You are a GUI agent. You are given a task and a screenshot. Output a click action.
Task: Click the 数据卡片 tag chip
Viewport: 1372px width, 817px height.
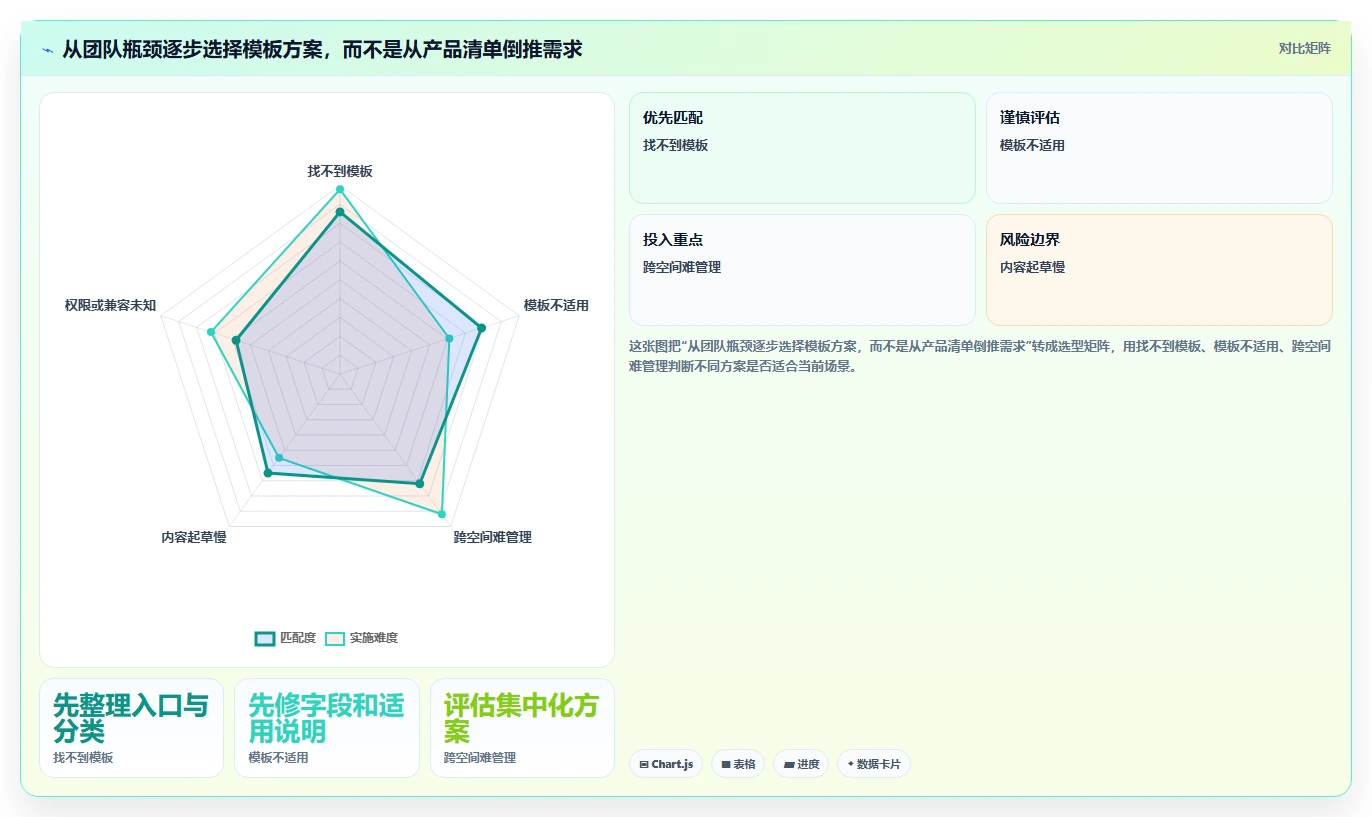click(874, 764)
